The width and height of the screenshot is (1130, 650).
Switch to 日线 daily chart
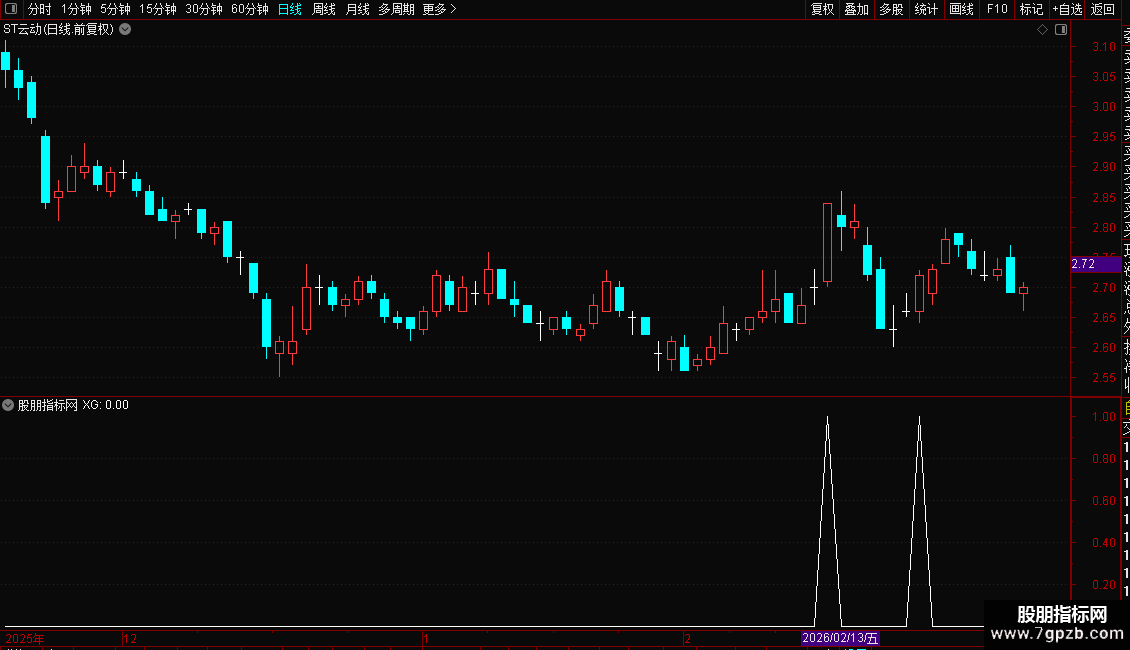290,9
